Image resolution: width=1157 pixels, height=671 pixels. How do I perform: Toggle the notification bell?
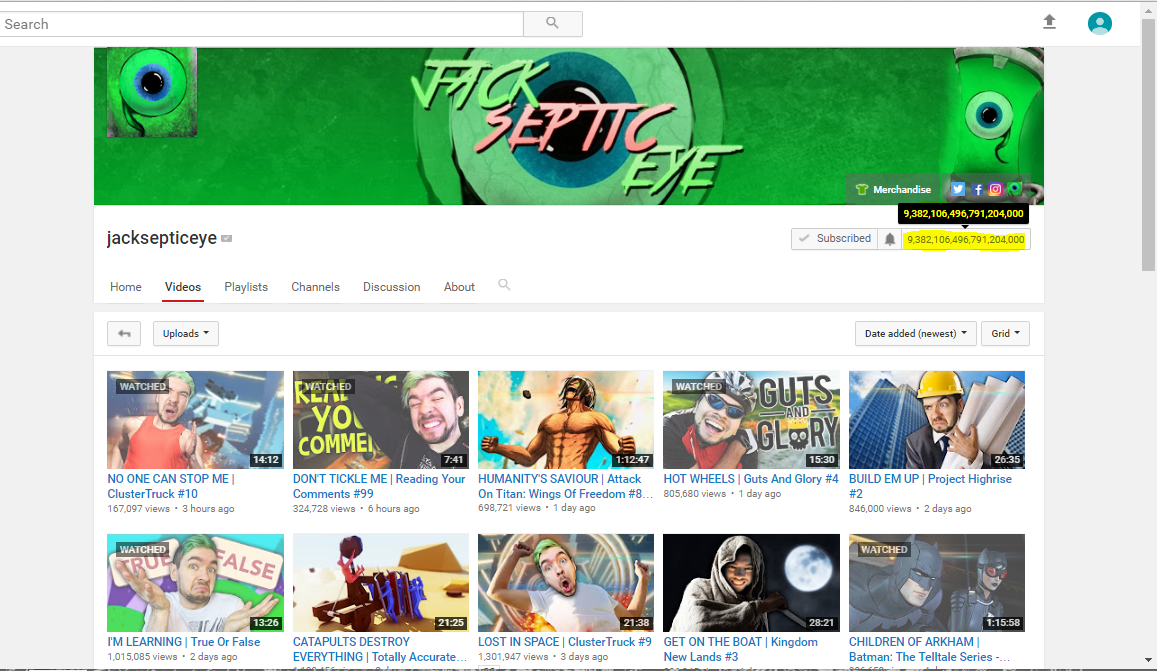pos(890,239)
